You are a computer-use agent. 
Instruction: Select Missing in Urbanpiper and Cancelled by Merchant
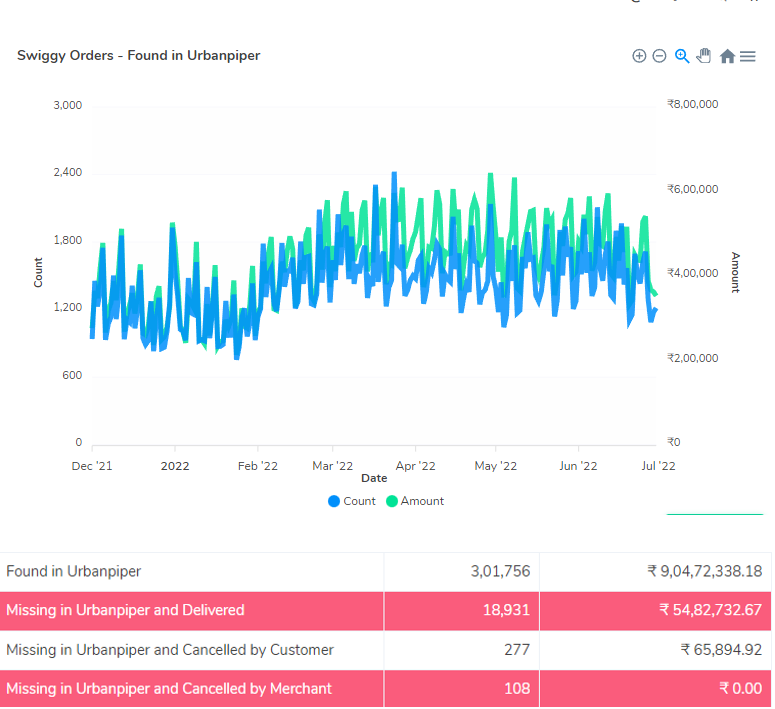tap(169, 689)
